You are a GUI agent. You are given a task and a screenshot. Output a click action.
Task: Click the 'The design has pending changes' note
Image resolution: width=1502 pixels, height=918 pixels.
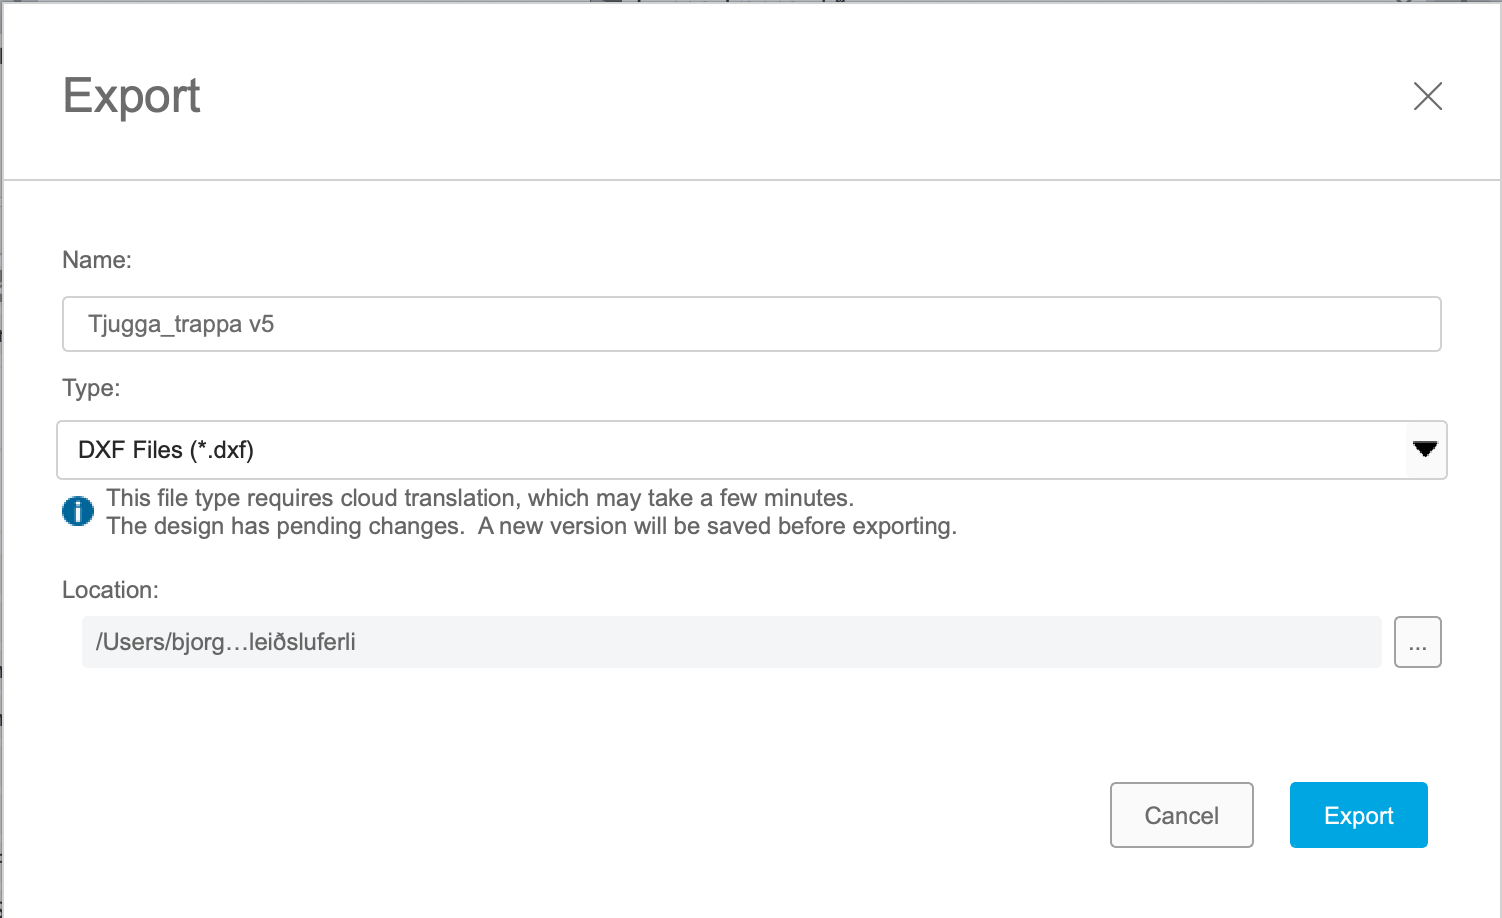point(531,526)
